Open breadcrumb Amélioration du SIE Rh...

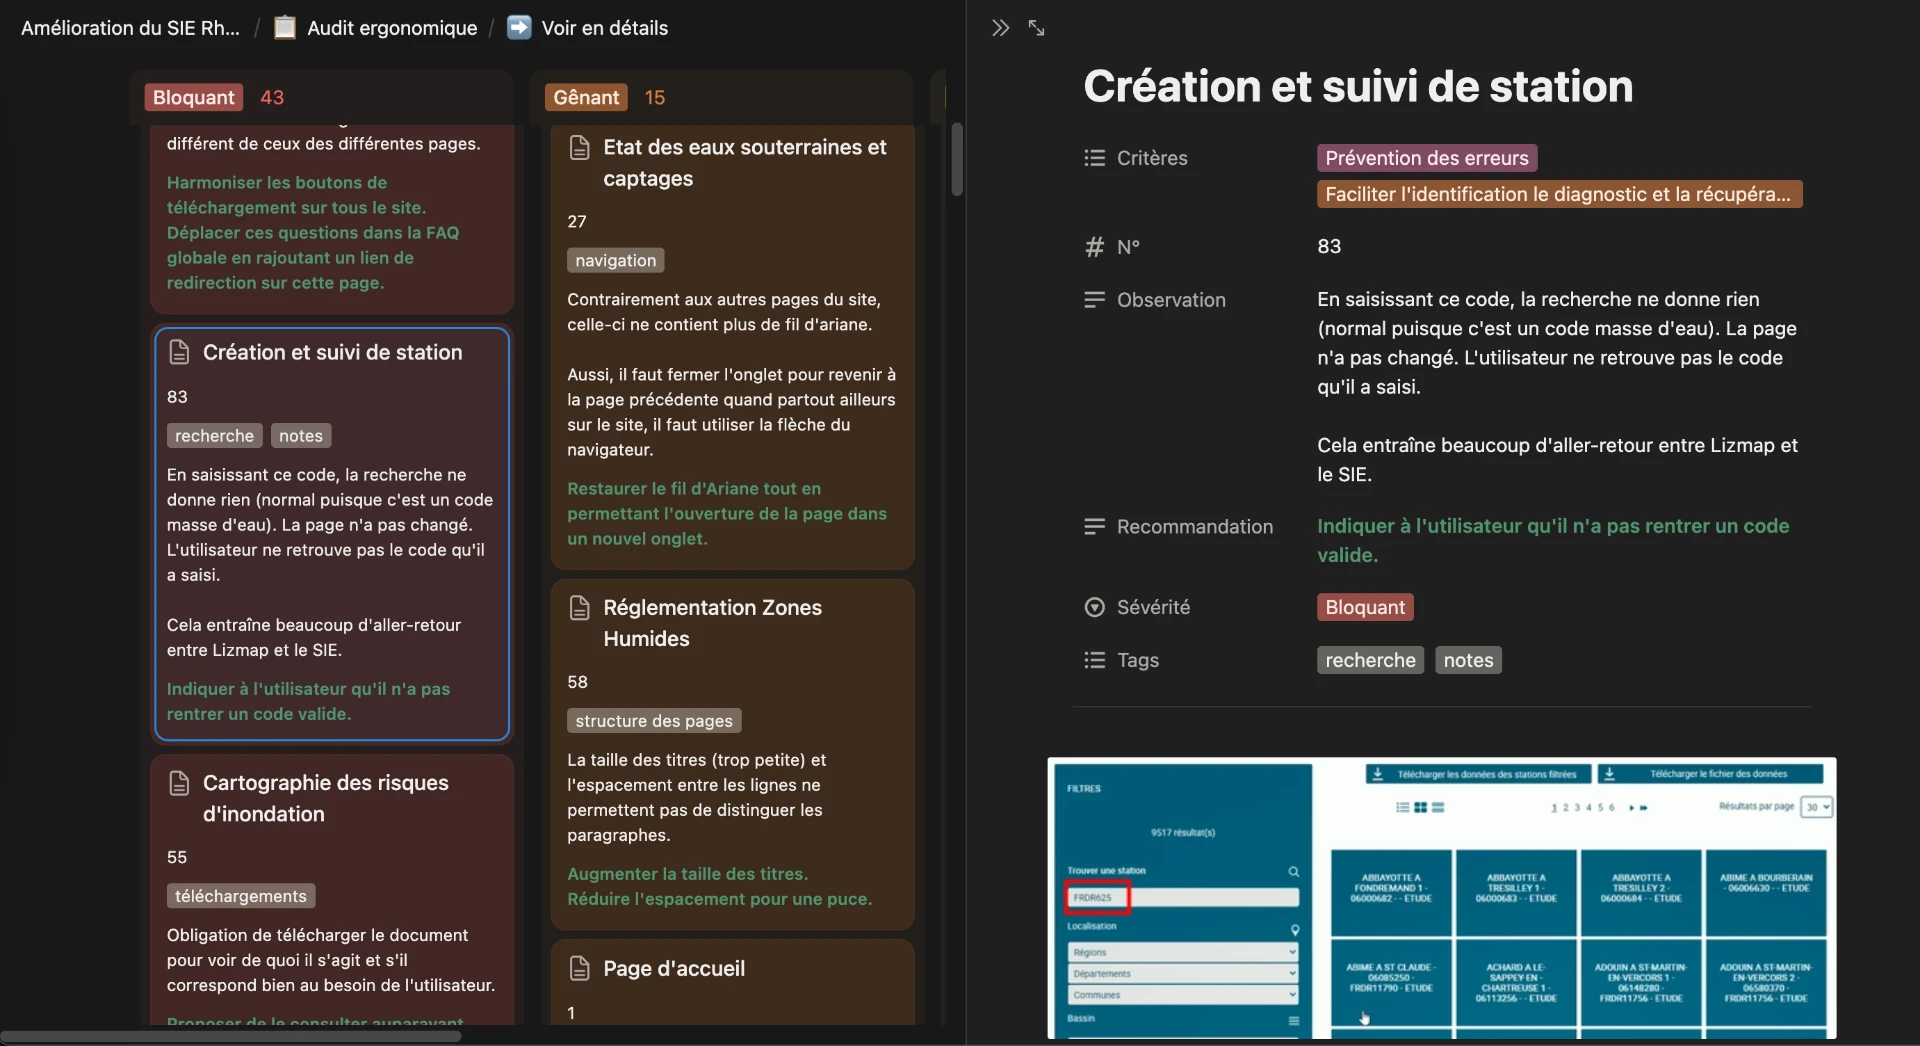click(x=130, y=28)
